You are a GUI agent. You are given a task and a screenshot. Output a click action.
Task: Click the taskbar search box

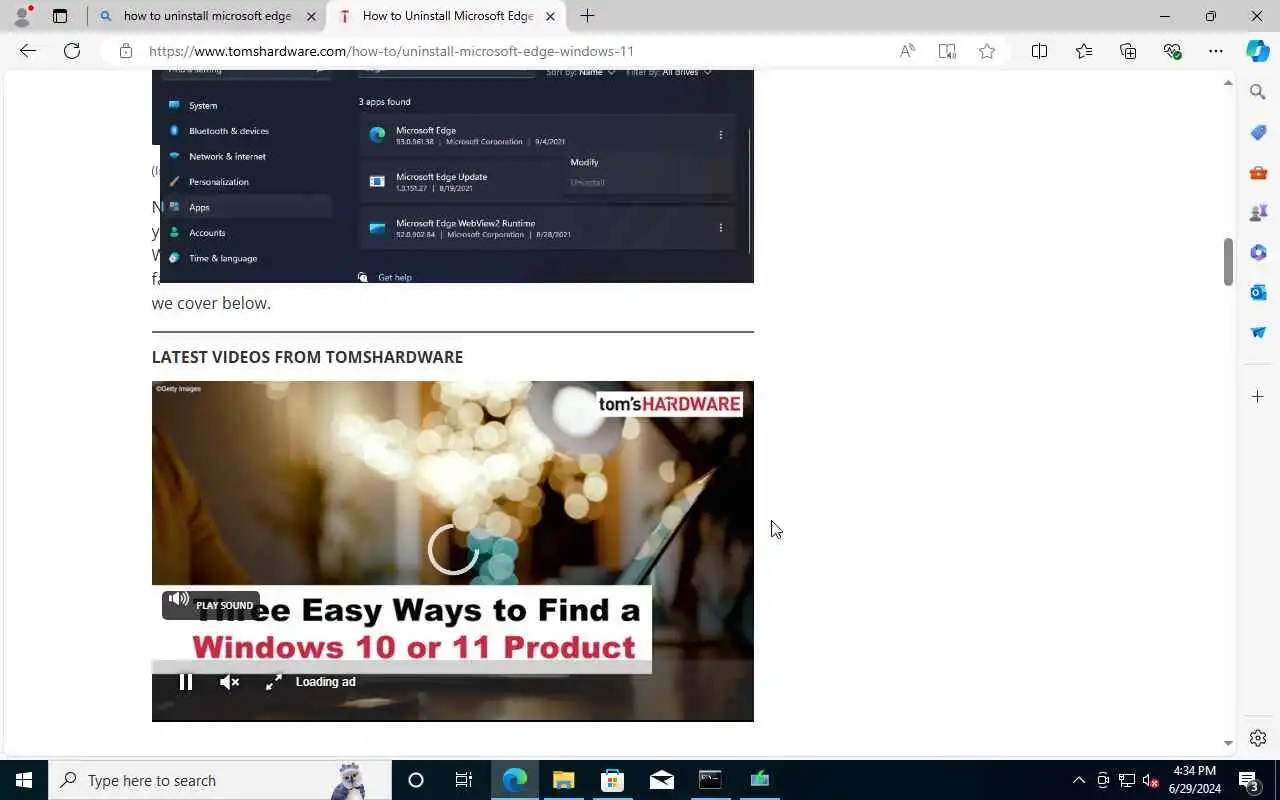tap(220, 780)
